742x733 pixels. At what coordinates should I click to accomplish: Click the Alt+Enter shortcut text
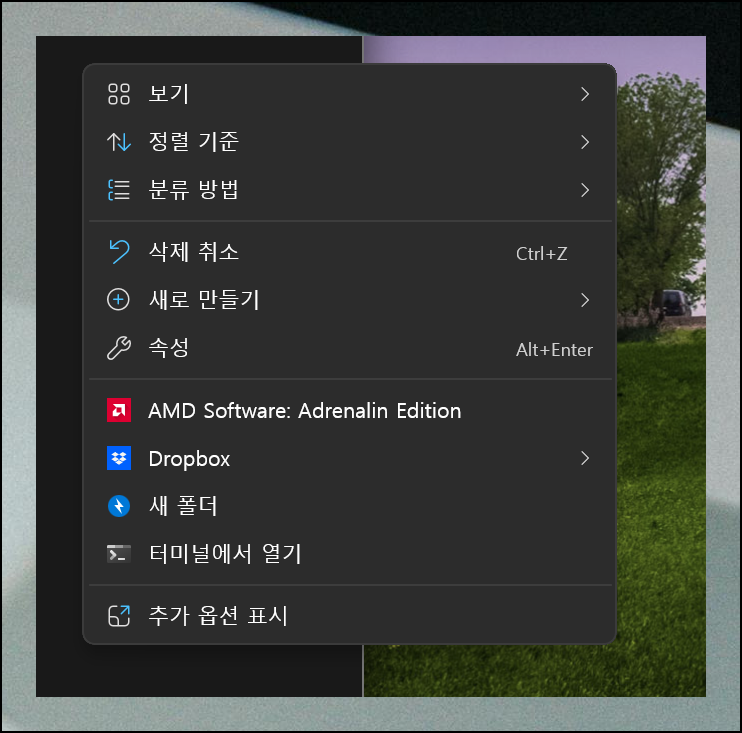pos(554,350)
